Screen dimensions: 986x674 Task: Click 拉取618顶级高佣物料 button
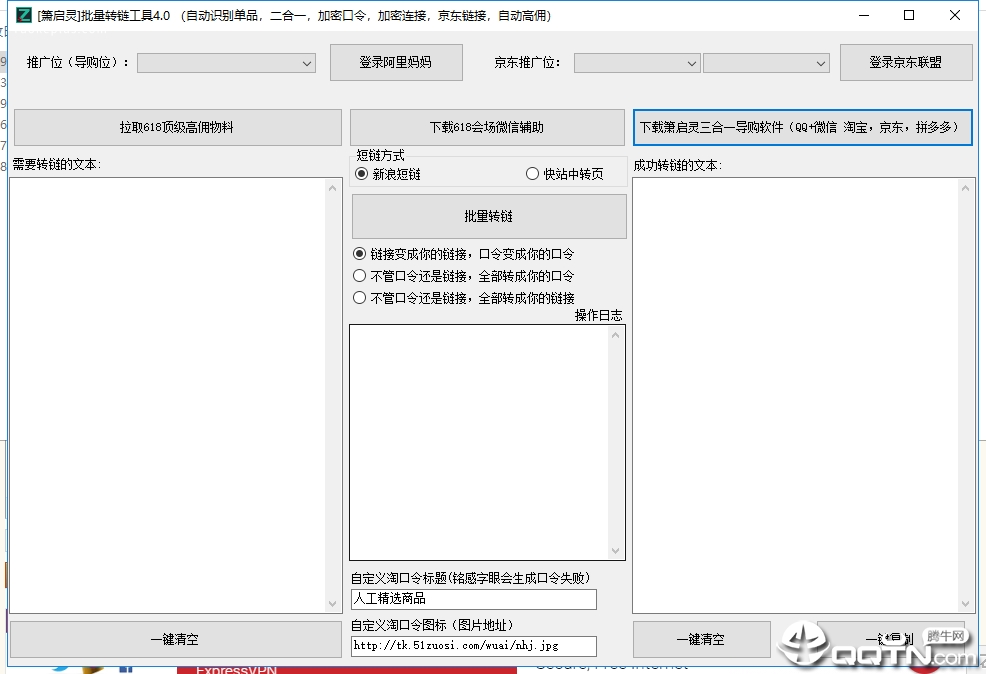click(x=177, y=128)
